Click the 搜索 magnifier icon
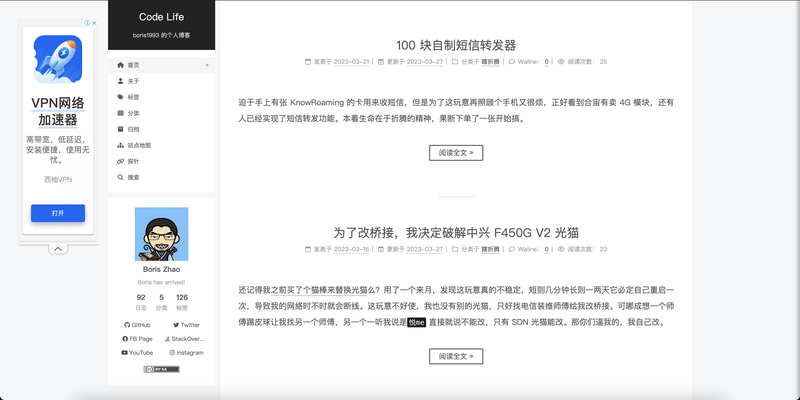 point(120,177)
